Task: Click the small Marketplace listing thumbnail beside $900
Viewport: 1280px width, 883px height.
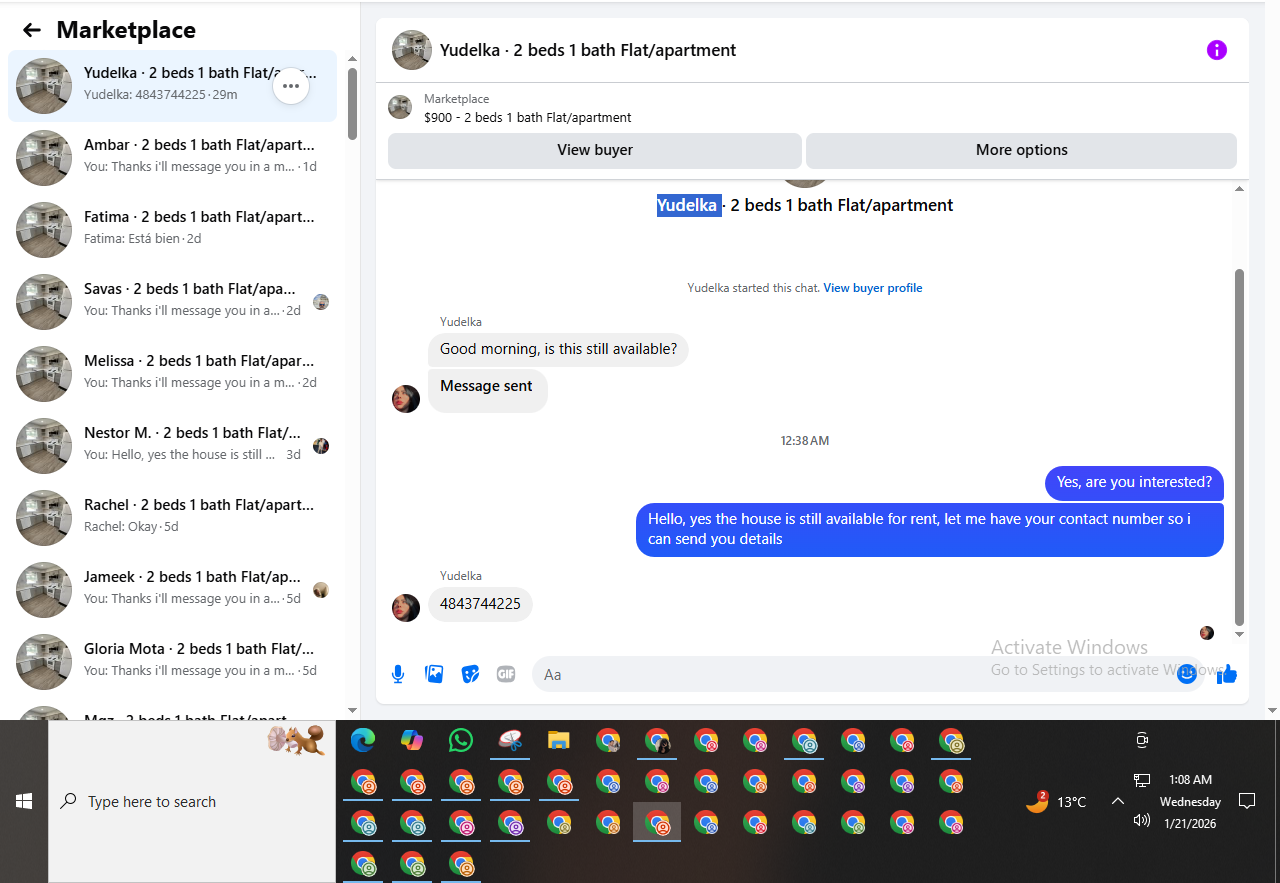Action: point(400,107)
